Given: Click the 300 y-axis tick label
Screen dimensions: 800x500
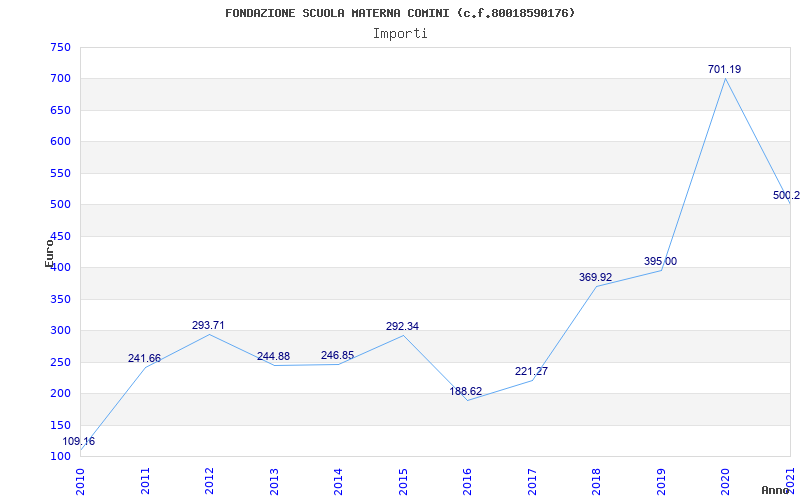Looking at the screenshot, I should click(60, 331).
